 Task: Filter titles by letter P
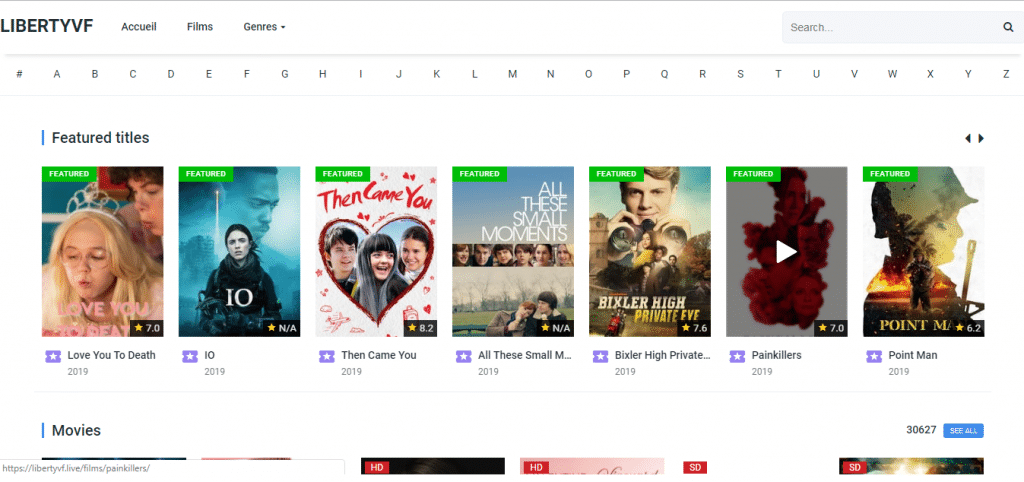coord(626,74)
